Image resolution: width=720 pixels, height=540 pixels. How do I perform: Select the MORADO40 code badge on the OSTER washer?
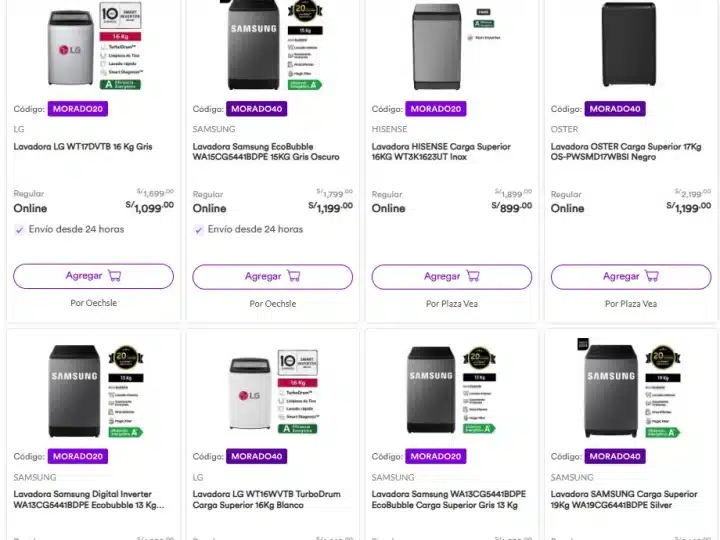615,109
